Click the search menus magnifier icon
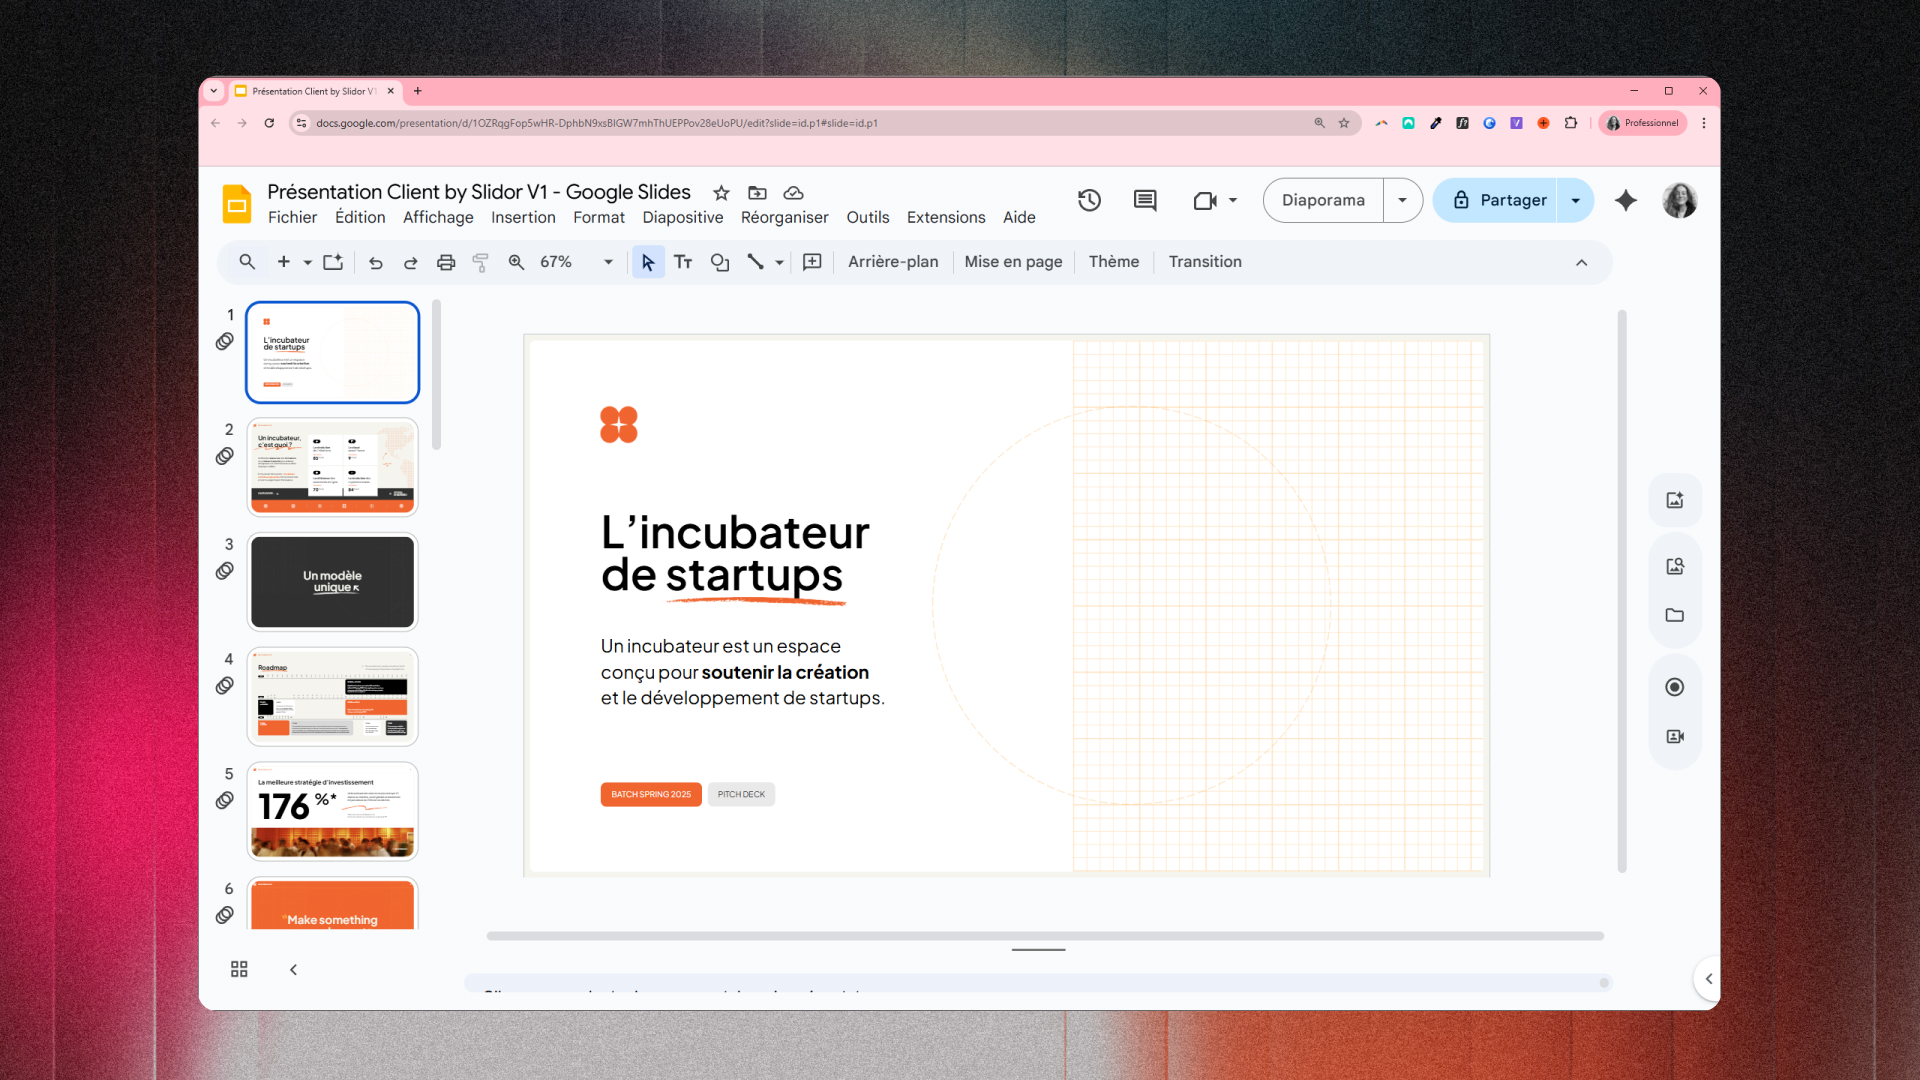Screen dimensions: 1920x1080 (x=247, y=262)
